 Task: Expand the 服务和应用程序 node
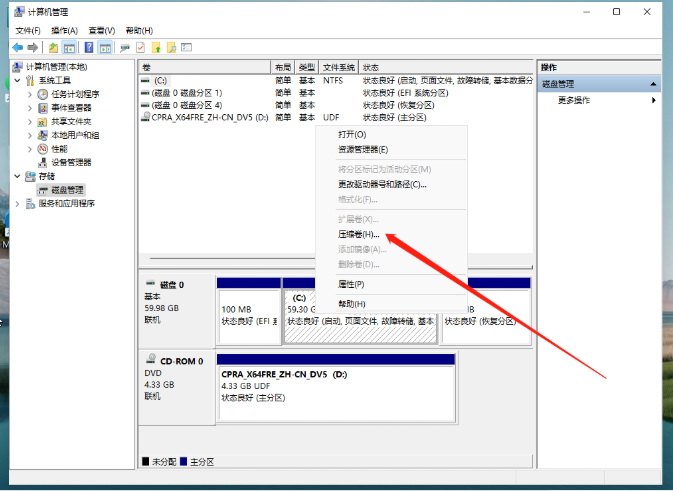18,203
